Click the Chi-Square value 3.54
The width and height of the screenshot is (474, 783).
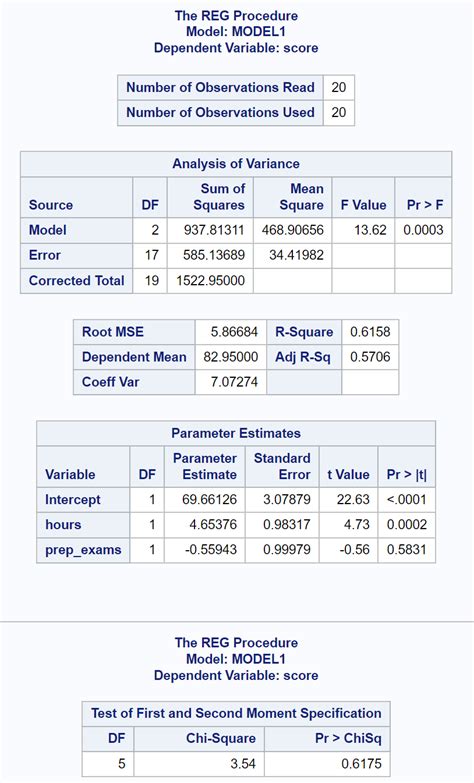pyautogui.click(x=243, y=764)
